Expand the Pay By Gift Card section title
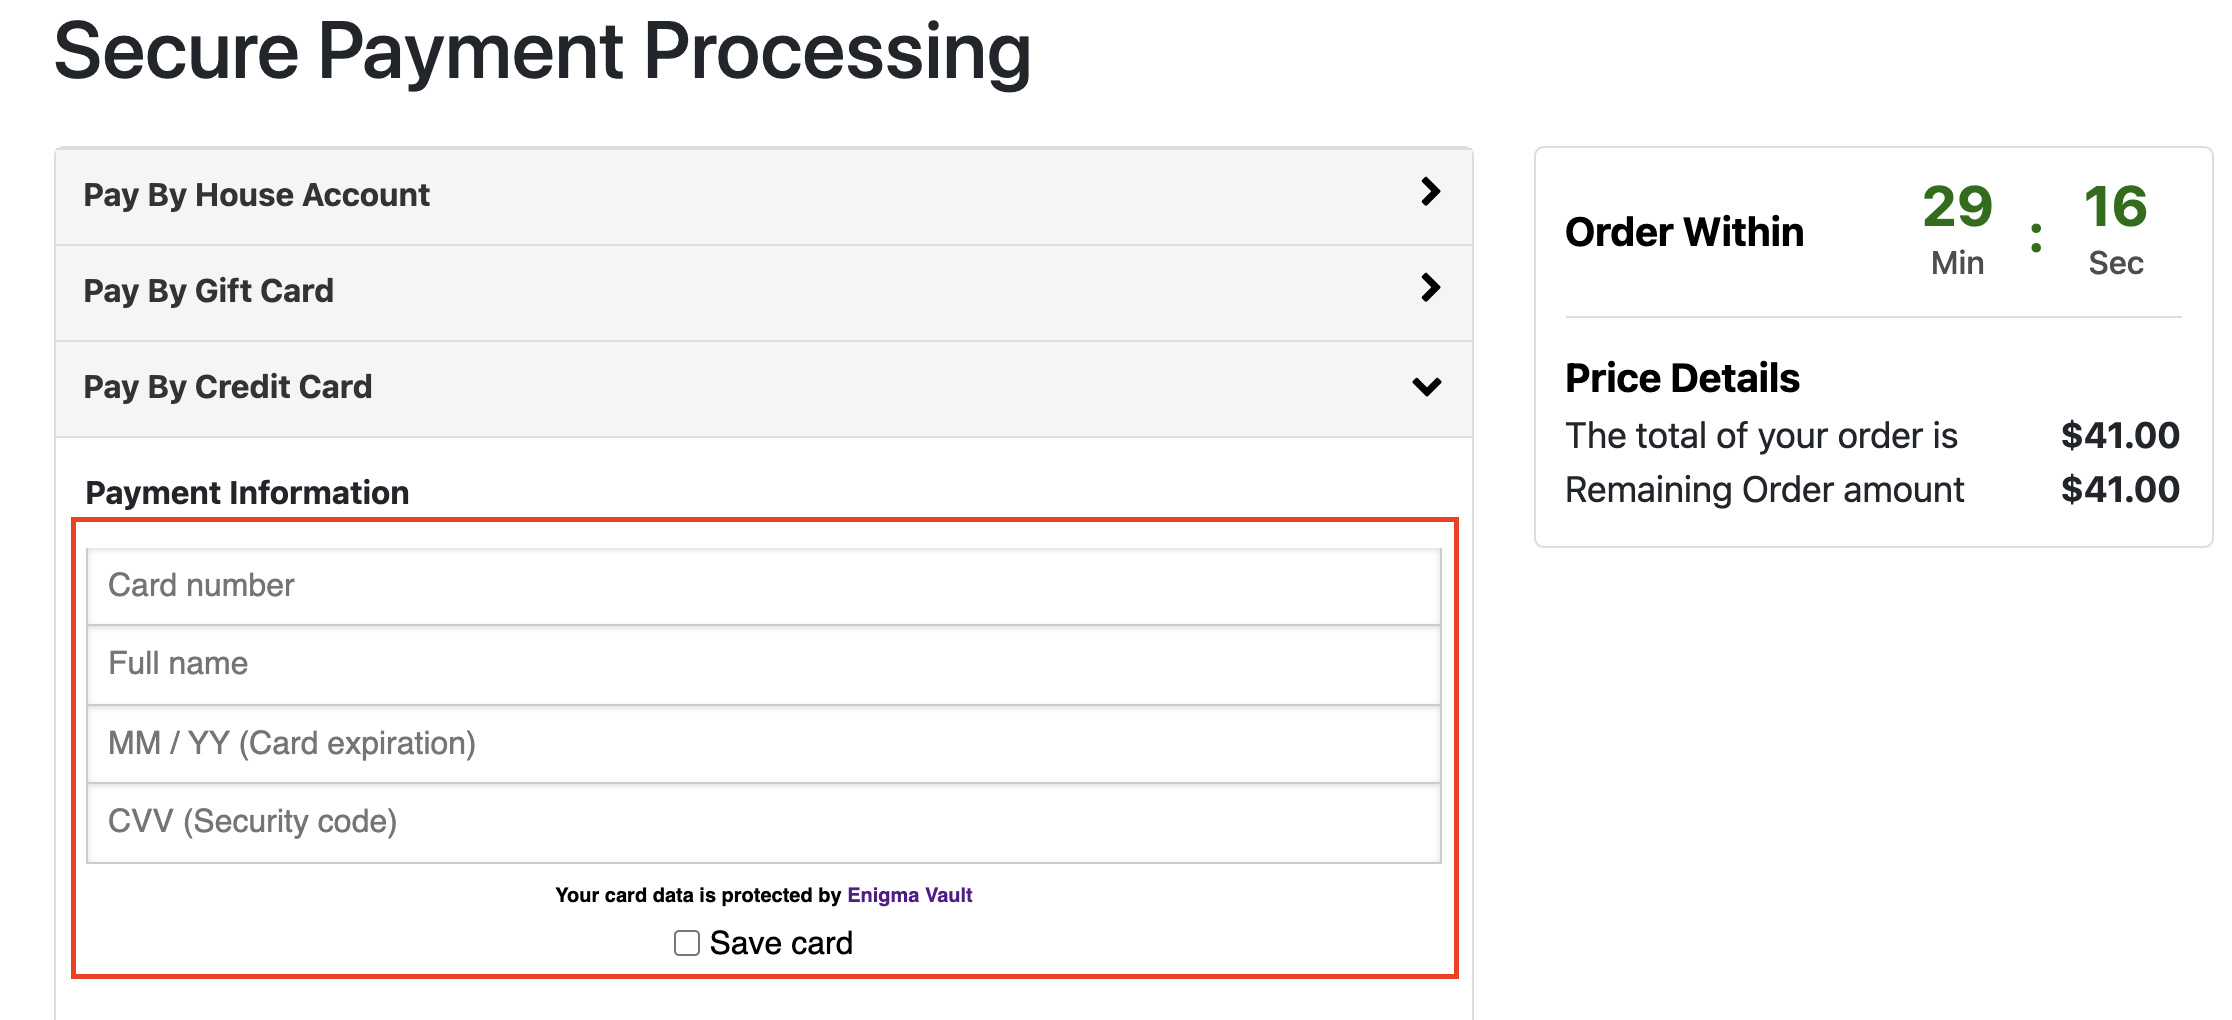Image resolution: width=2232 pixels, height=1020 pixels. point(208,291)
